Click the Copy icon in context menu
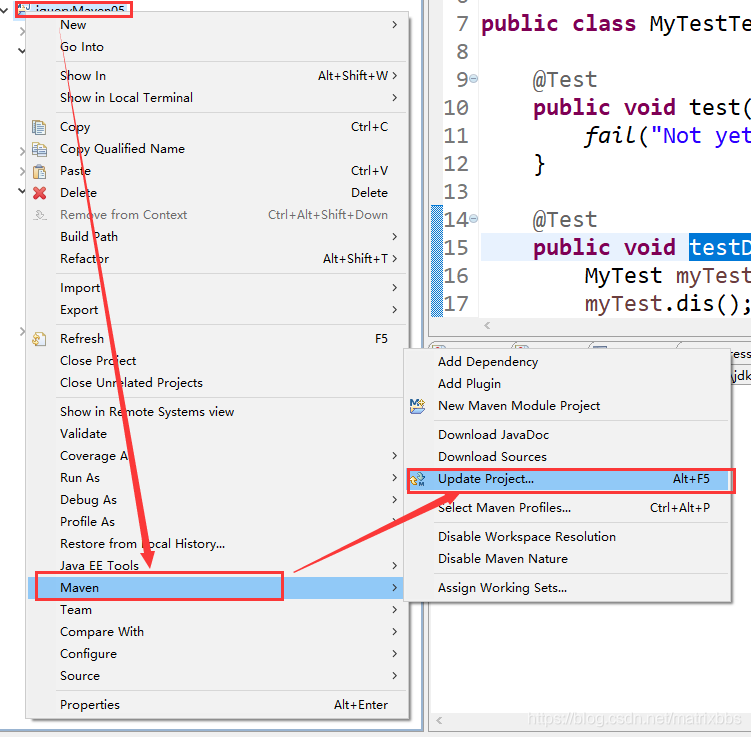 (39, 127)
